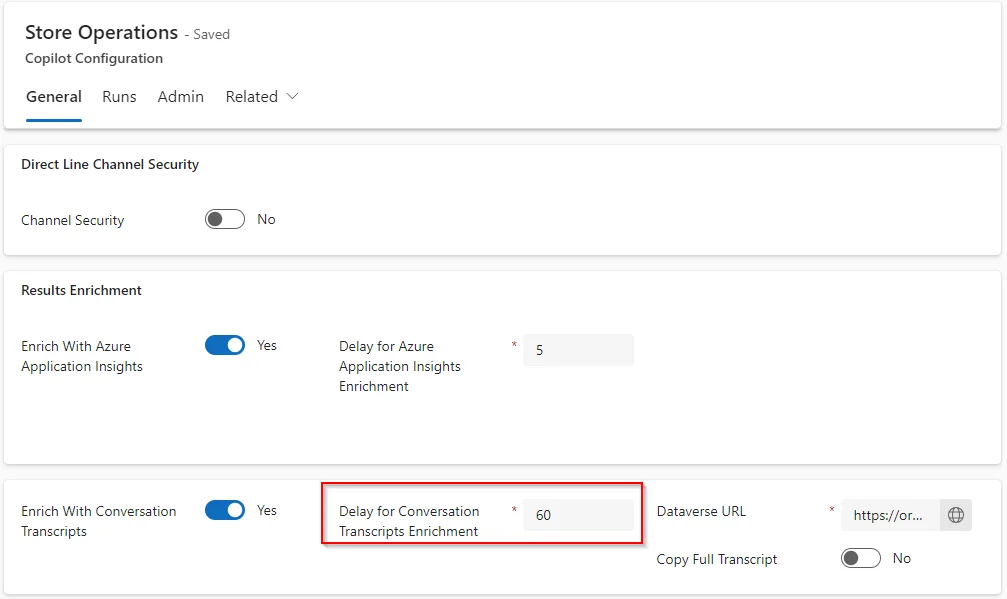1007x599 pixels.
Task: Select the Channel Security label
Action: (73, 220)
